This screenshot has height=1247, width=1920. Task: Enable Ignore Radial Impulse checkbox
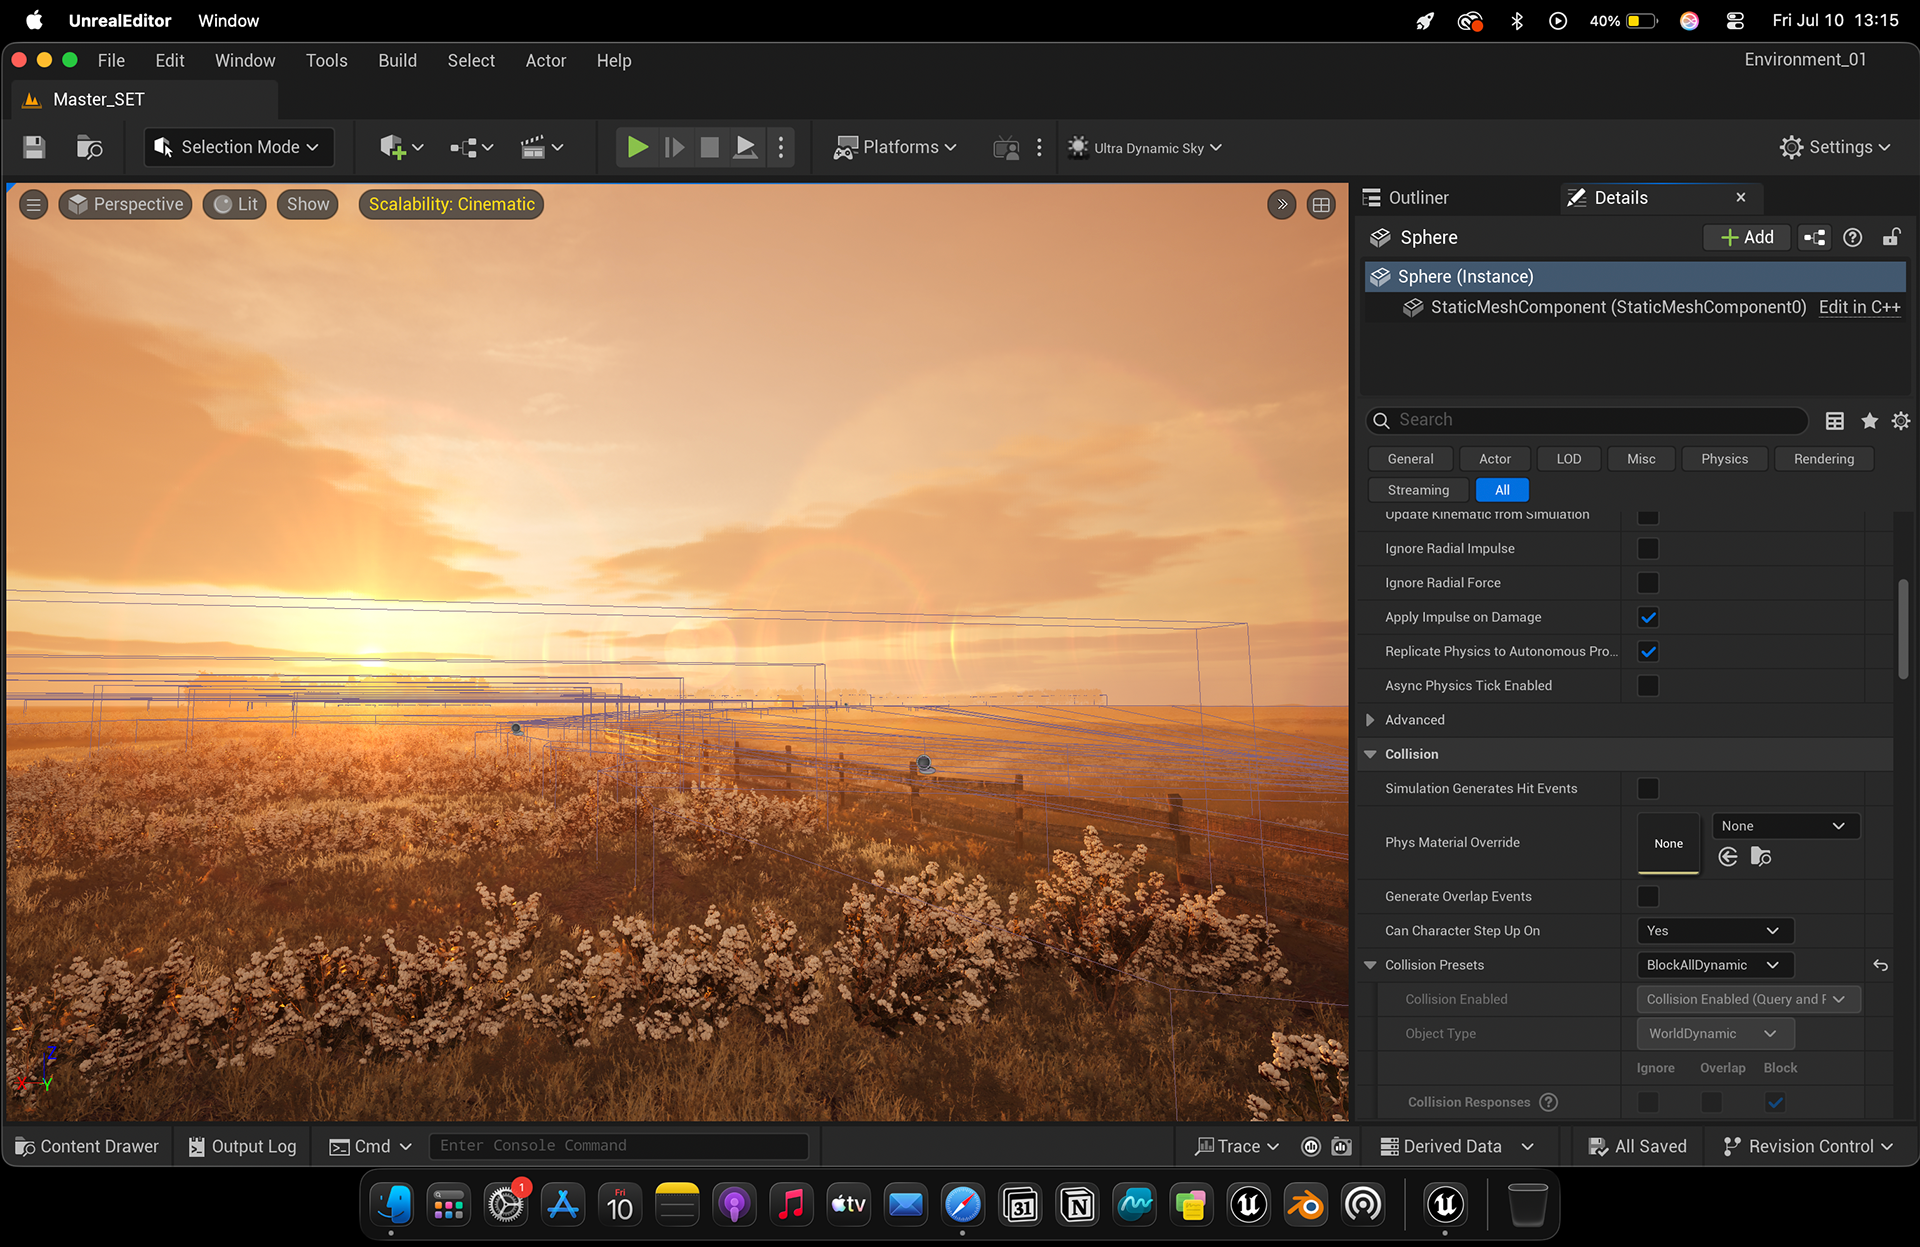1648,549
